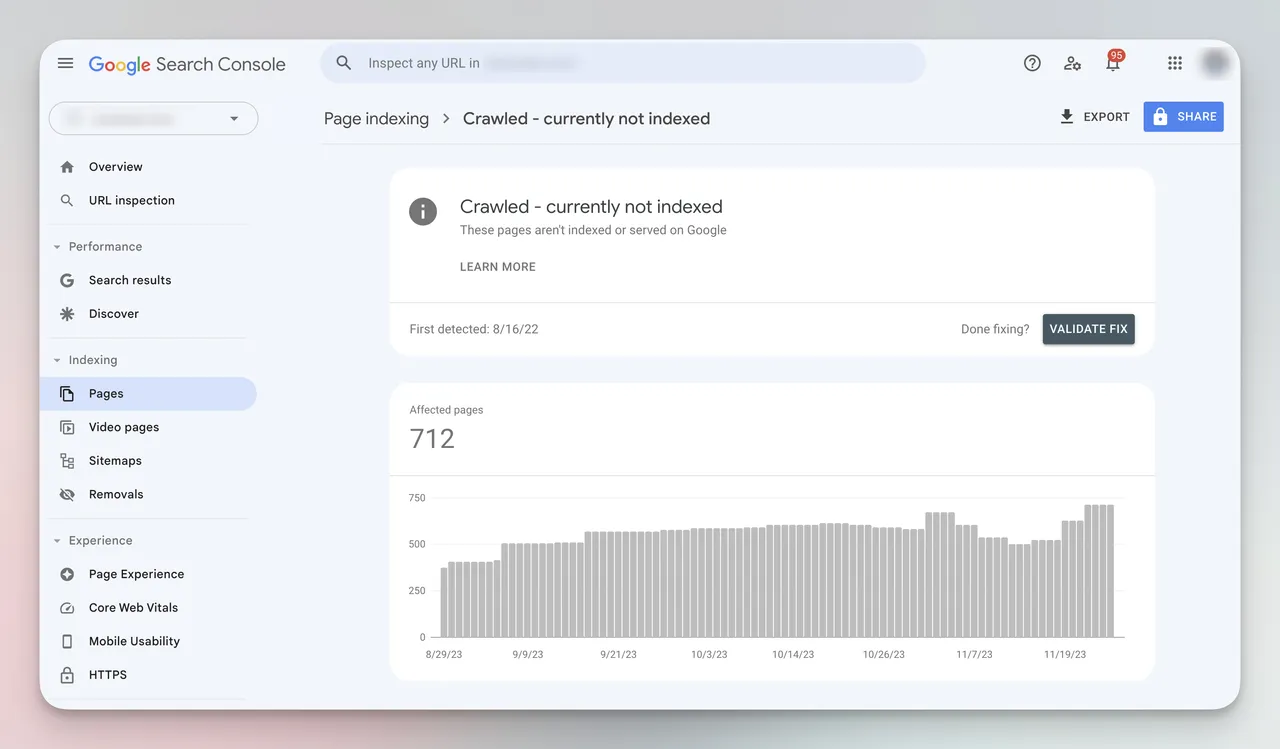The image size is (1280, 749).
Task: Click the Page Experience icon
Action: [x=67, y=574]
